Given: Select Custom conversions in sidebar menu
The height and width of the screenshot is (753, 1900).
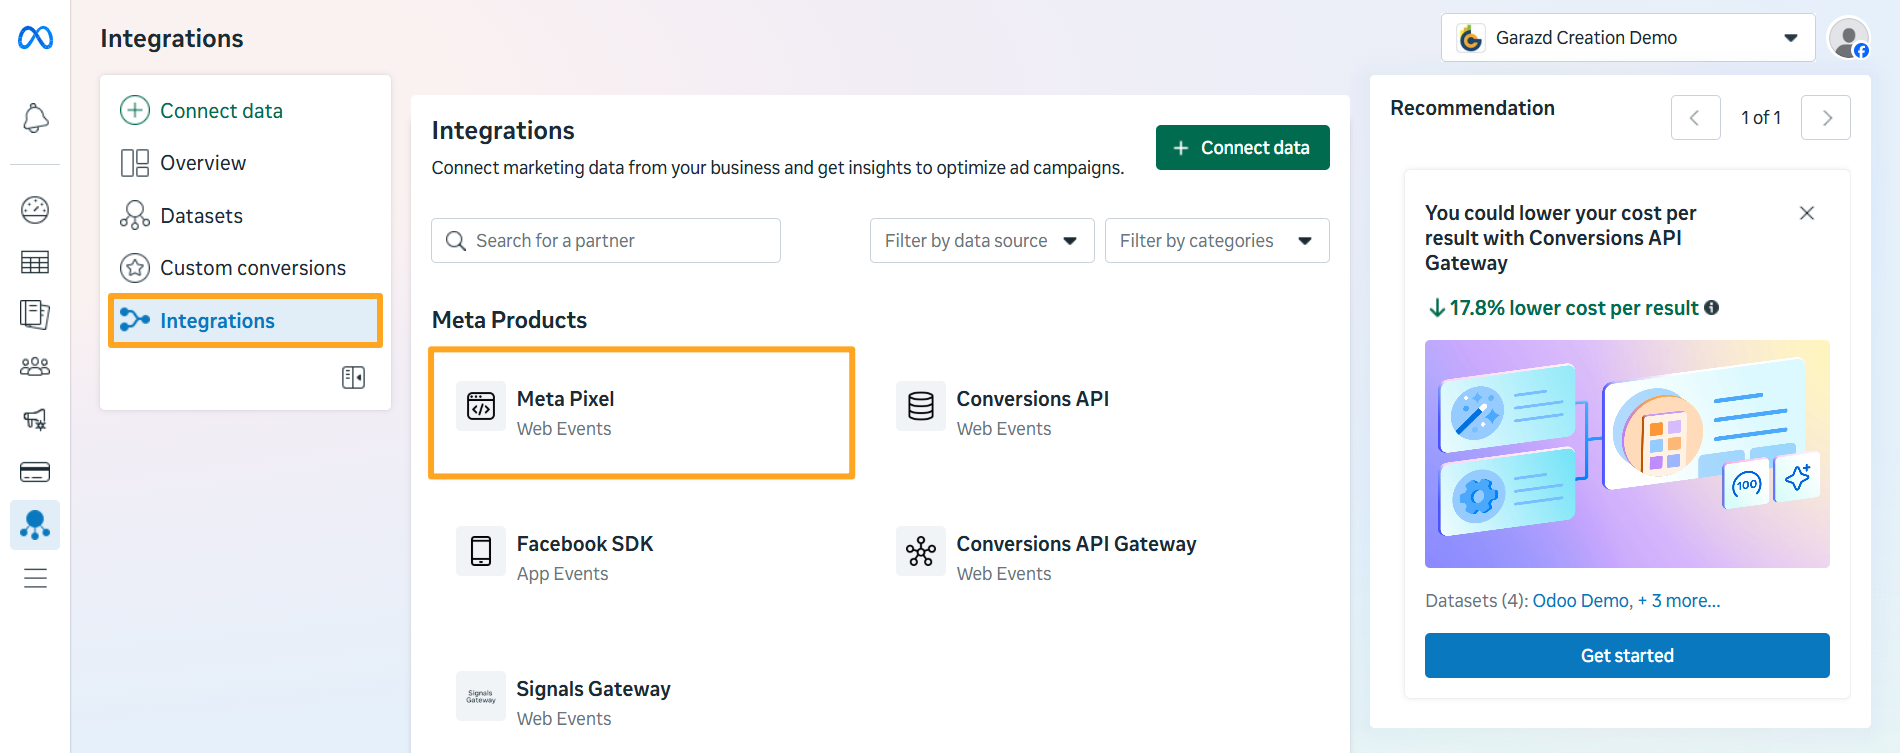Looking at the screenshot, I should tap(245, 268).
